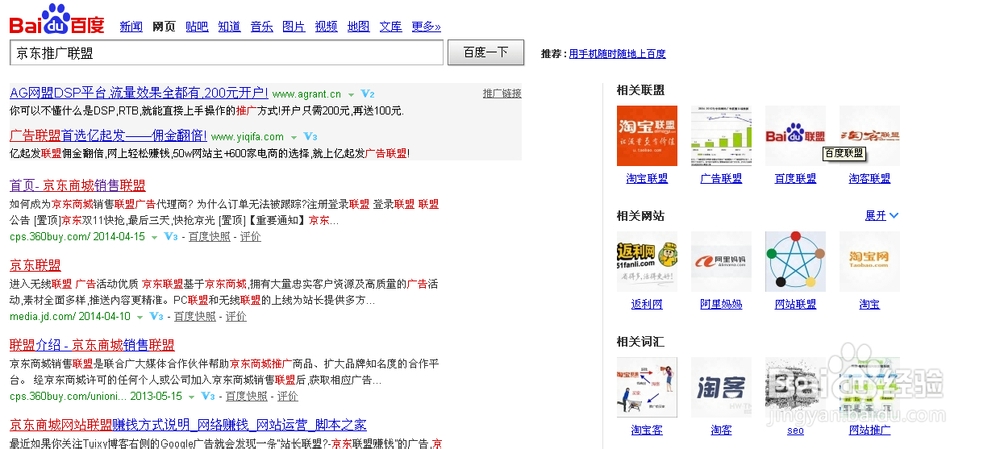Open the 音乐 tab
This screenshot has height=449, width=1000.
coord(261,26)
